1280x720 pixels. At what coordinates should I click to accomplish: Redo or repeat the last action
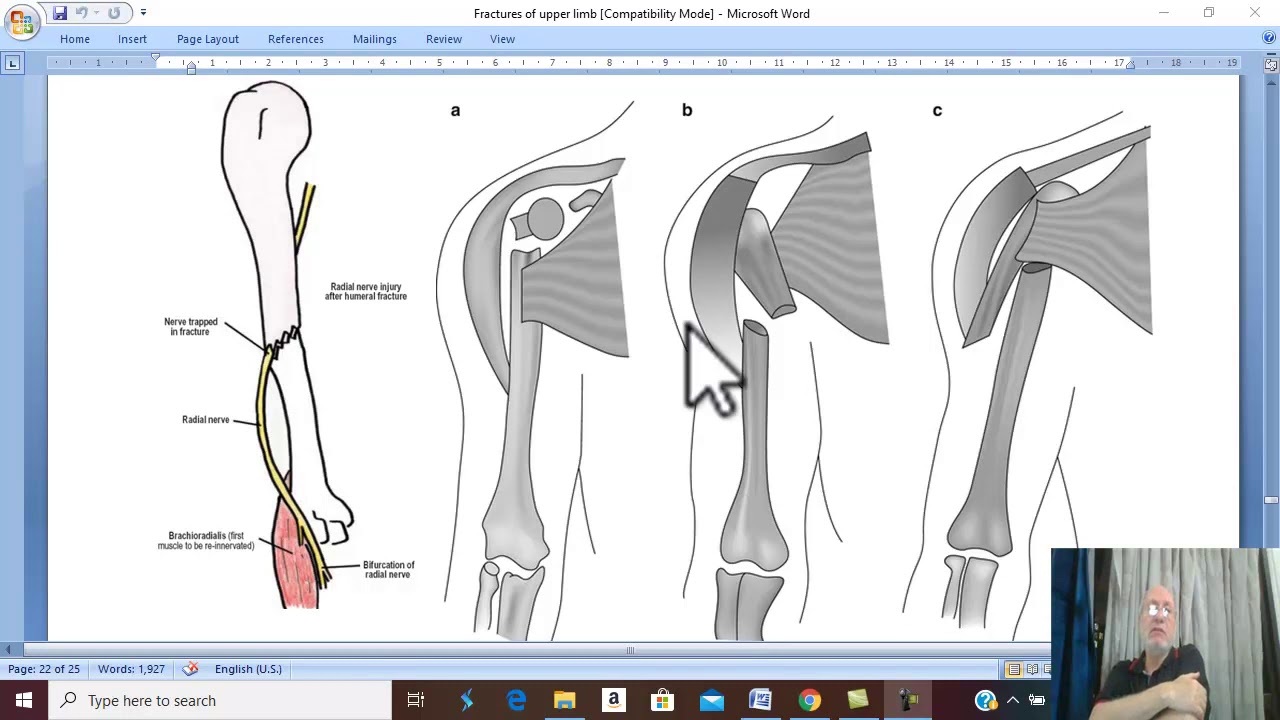click(x=114, y=13)
